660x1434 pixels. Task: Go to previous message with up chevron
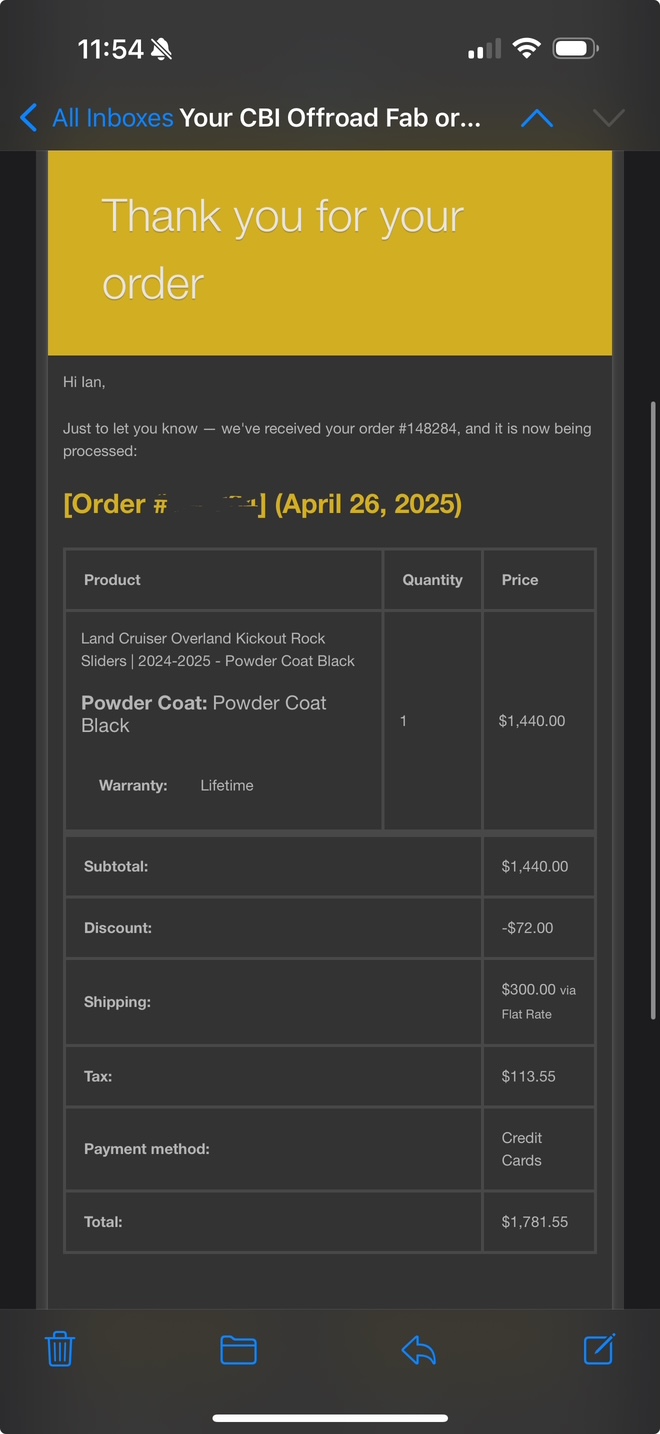pyautogui.click(x=537, y=118)
